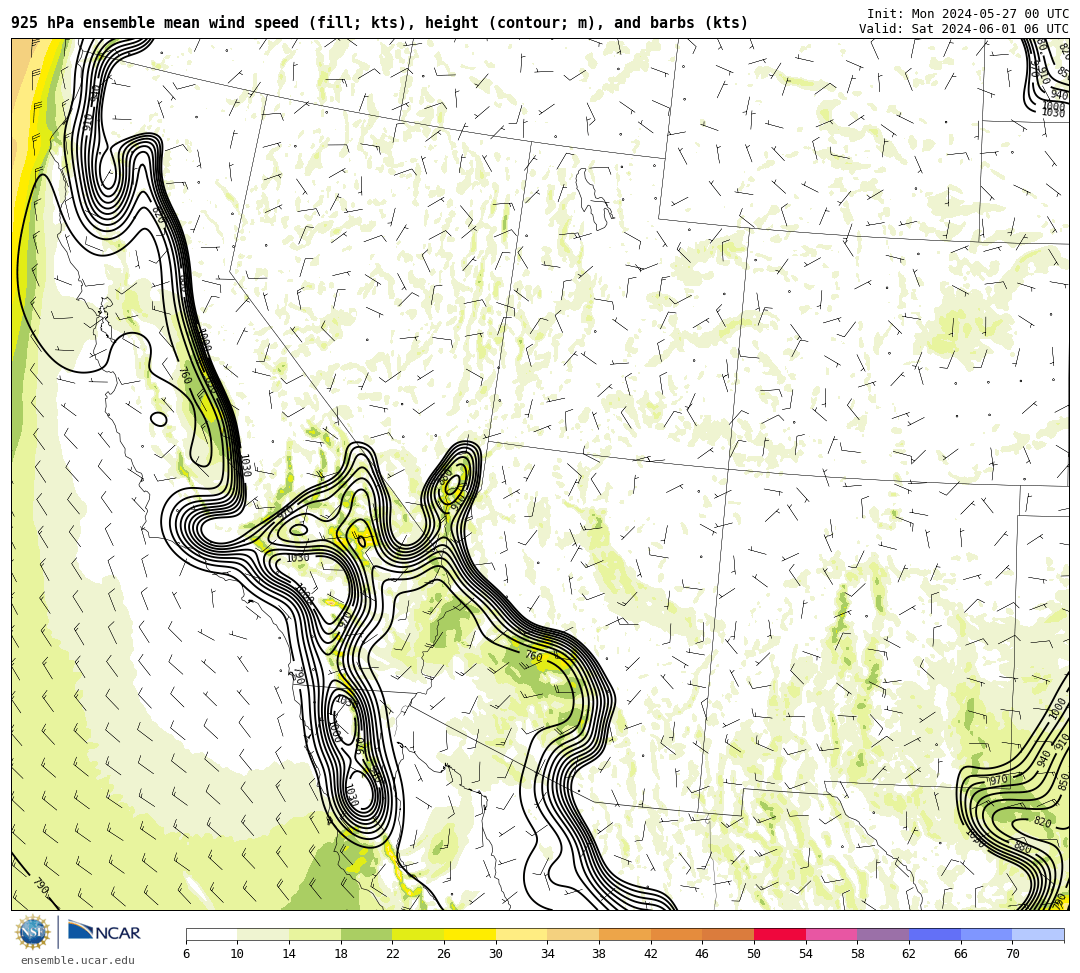Select the pink 54-58 kts swatch
Screen dimensions: 1080x973
[831, 935]
